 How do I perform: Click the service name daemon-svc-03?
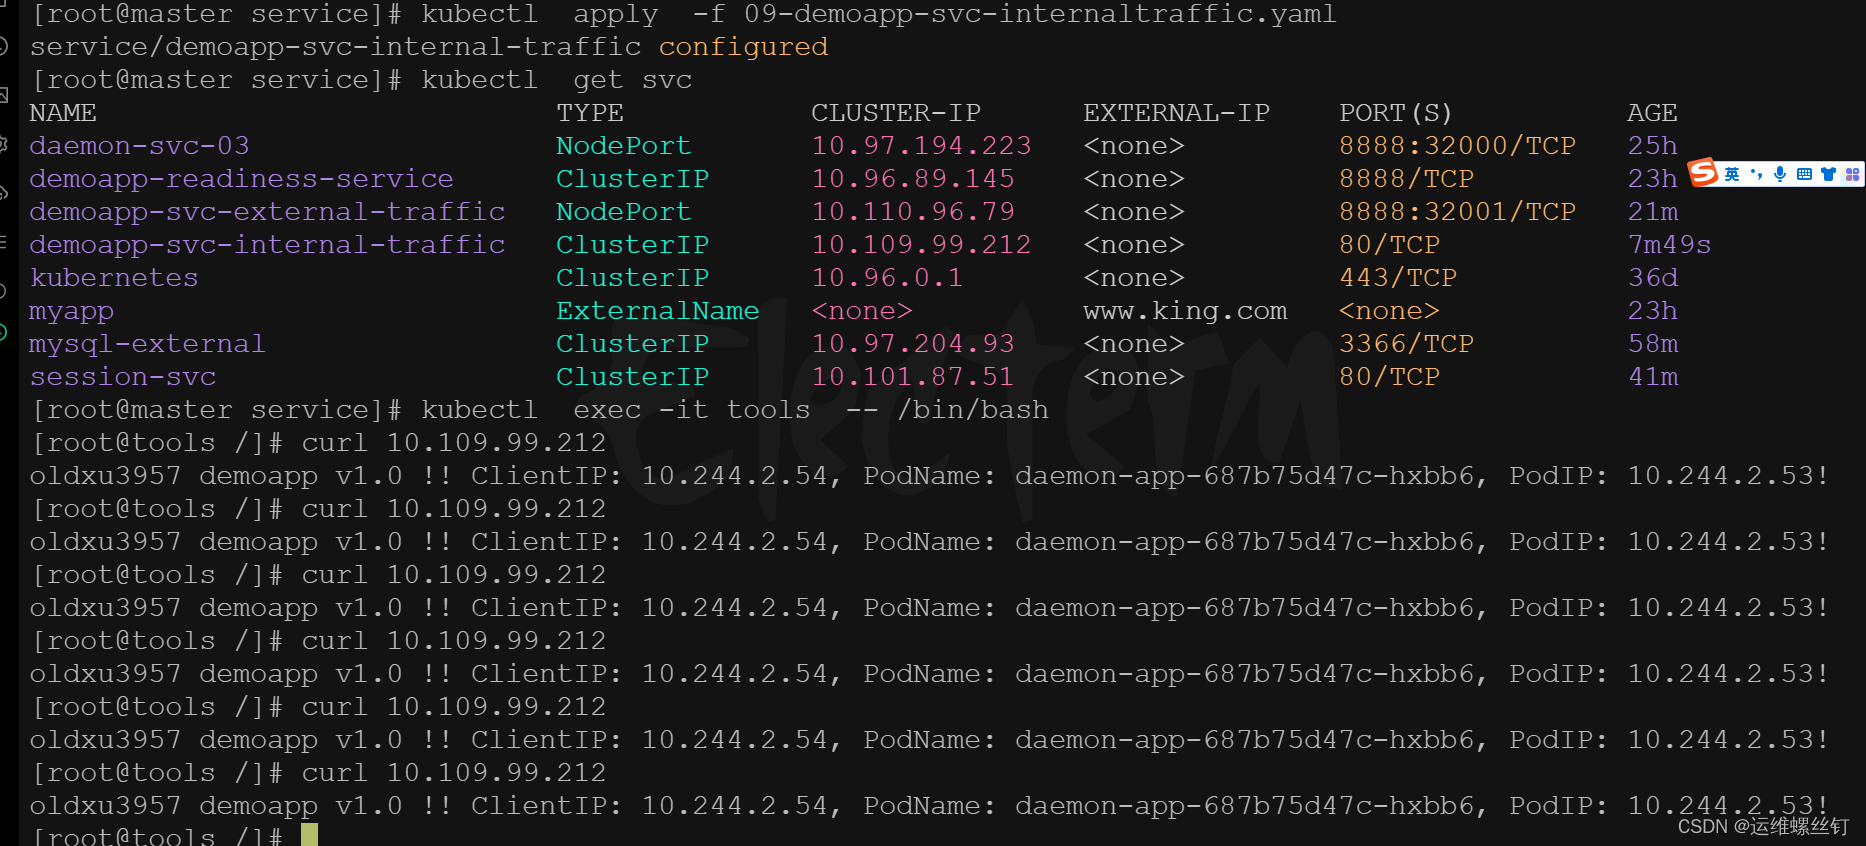click(x=140, y=146)
